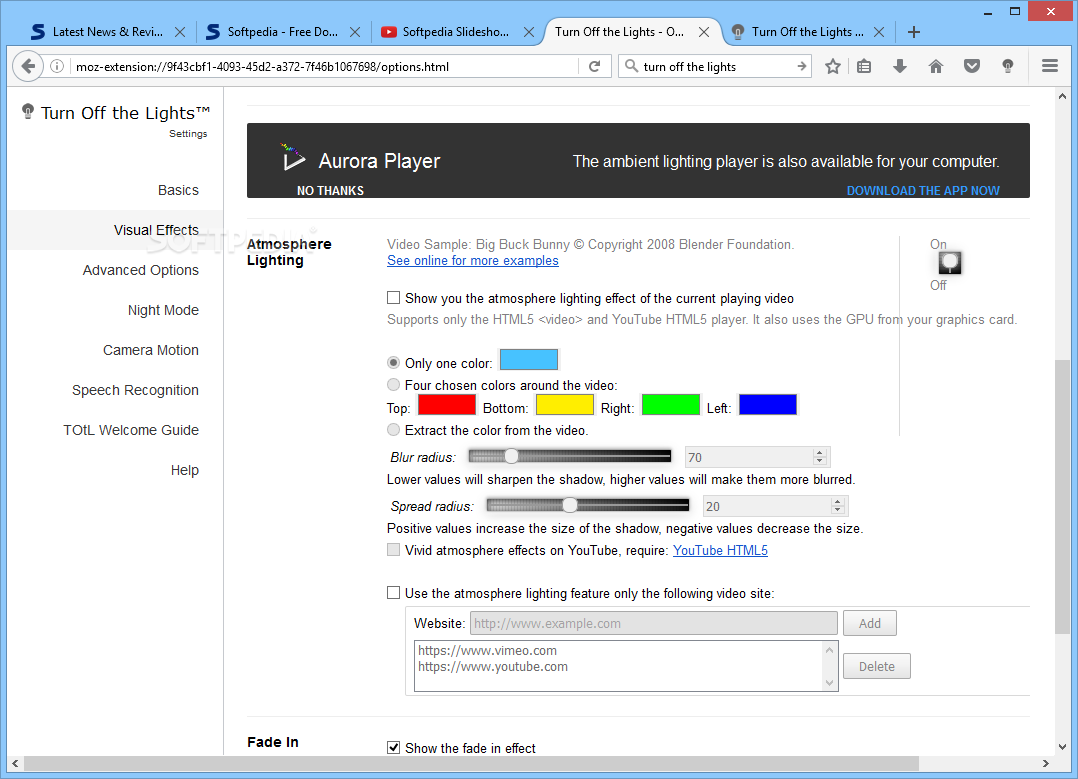
Task: Close the active Turn Off the Lights options tab
Action: [704, 32]
